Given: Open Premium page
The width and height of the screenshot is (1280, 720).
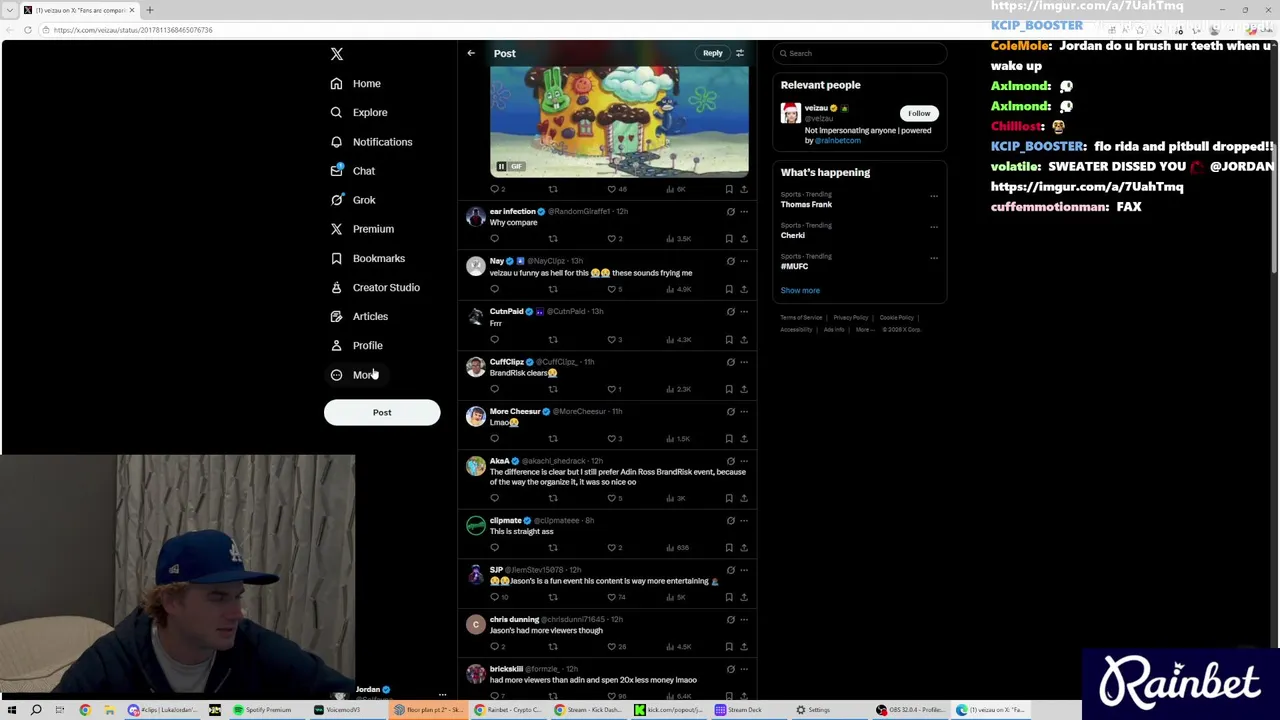Looking at the screenshot, I should [362, 229].
